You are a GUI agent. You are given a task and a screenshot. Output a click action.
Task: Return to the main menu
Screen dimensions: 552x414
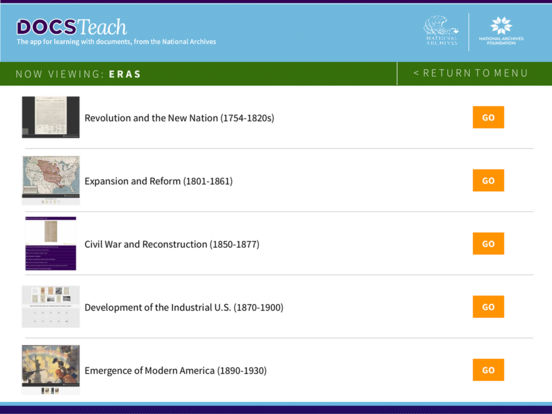pyautogui.click(x=471, y=73)
